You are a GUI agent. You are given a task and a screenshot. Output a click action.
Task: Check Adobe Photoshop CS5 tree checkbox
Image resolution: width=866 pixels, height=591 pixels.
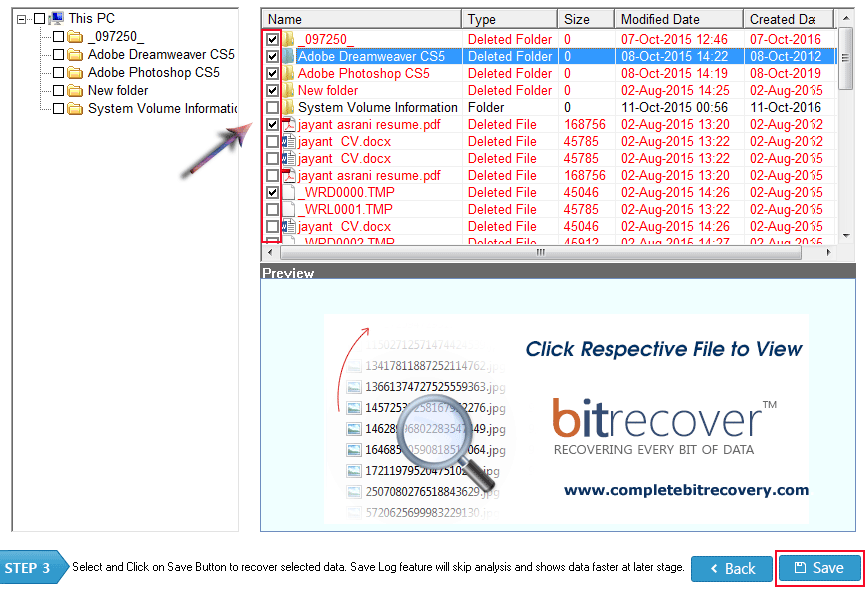coord(58,73)
